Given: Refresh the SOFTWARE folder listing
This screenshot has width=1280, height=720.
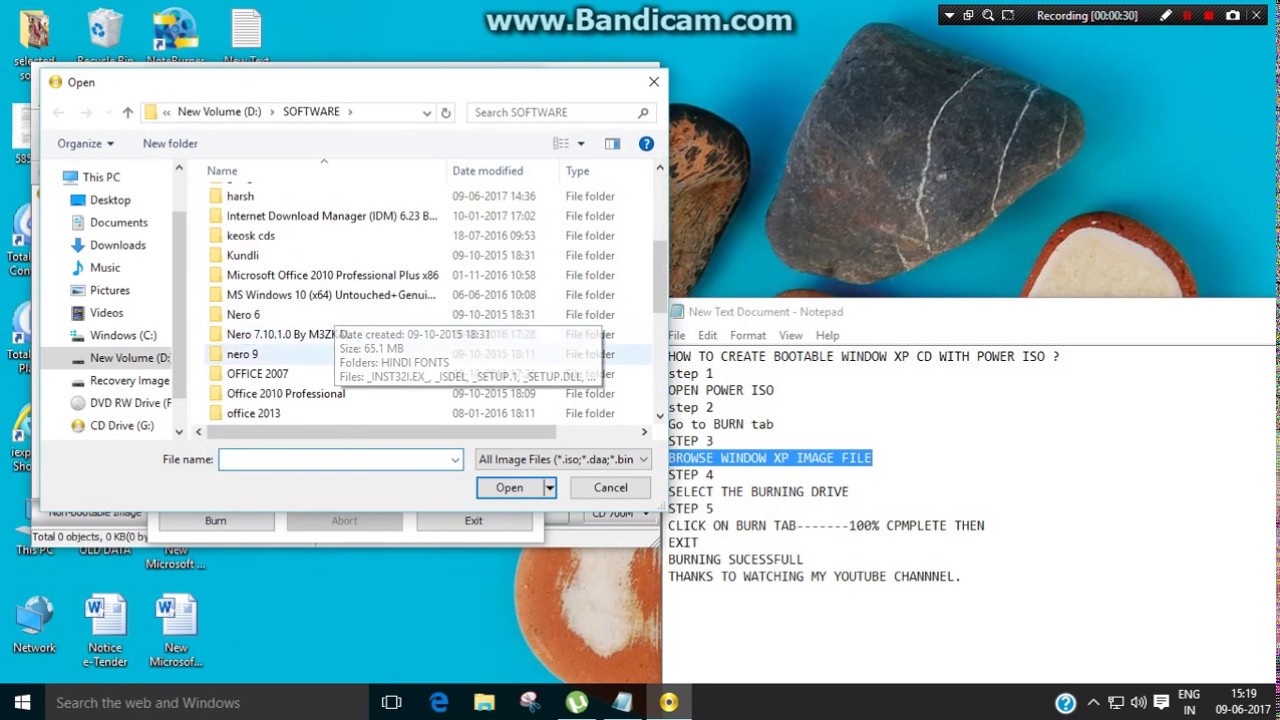Looking at the screenshot, I should [x=446, y=112].
